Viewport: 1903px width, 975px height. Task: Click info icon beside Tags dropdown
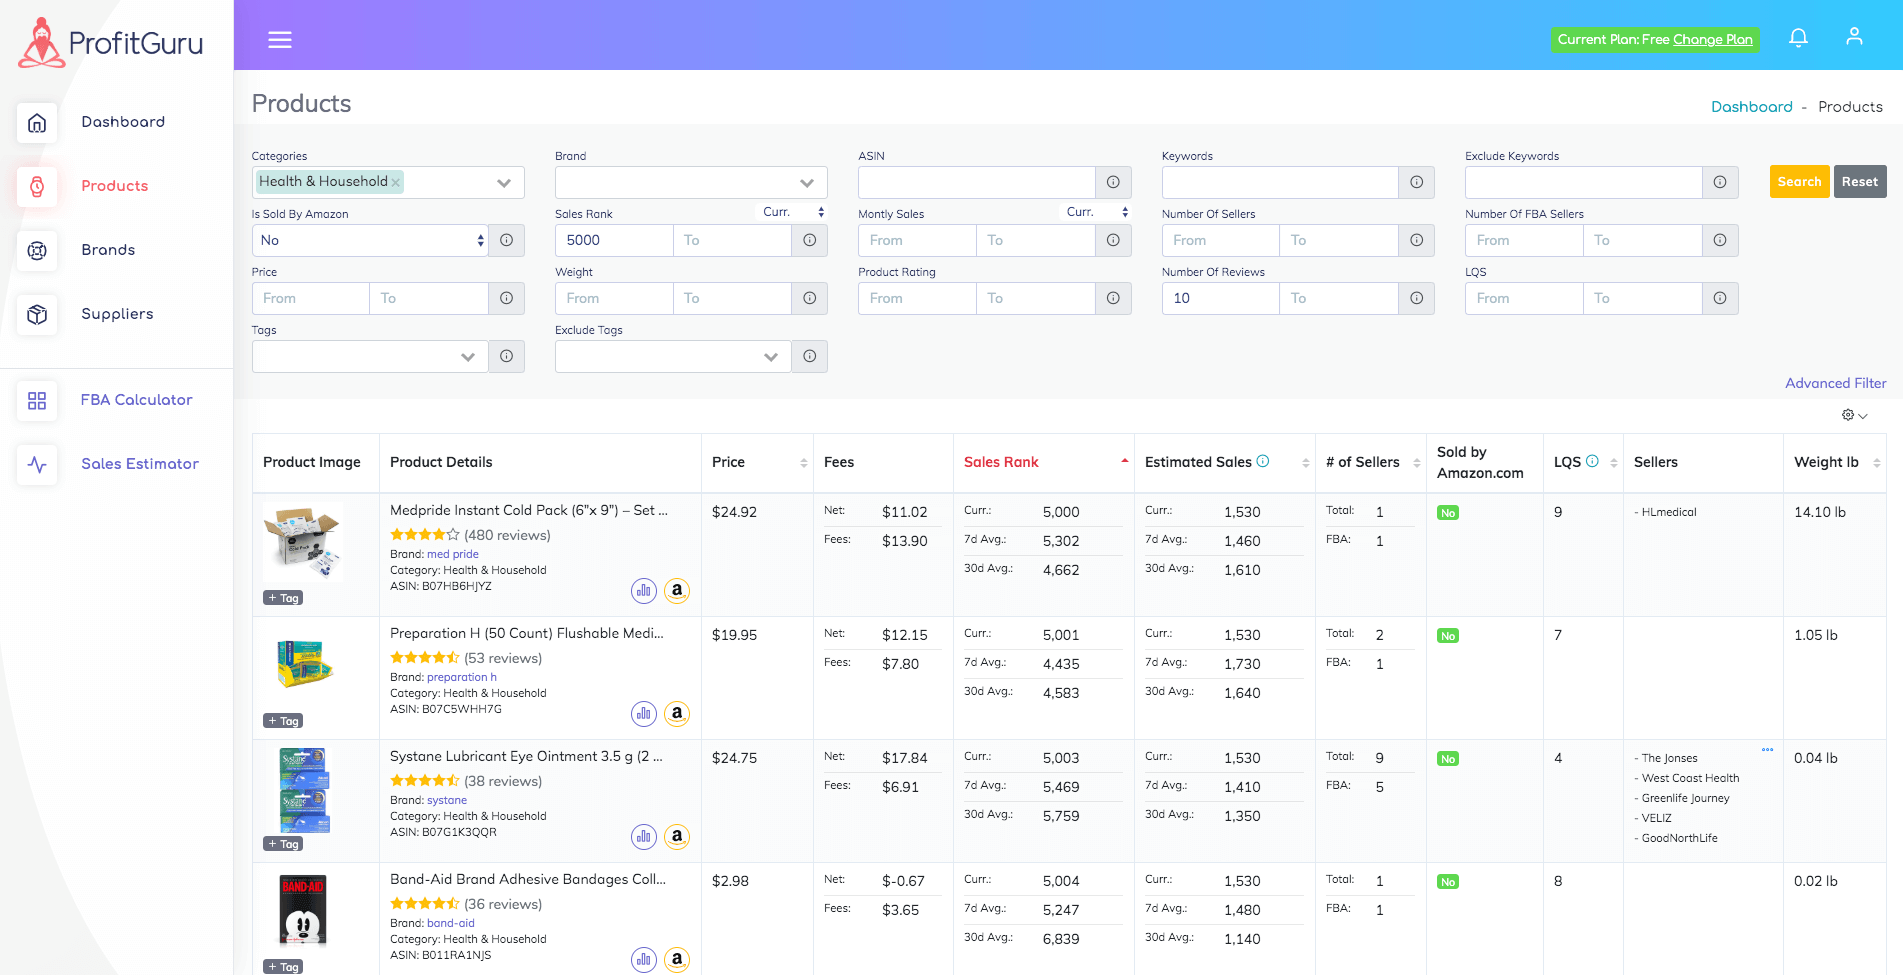point(507,356)
